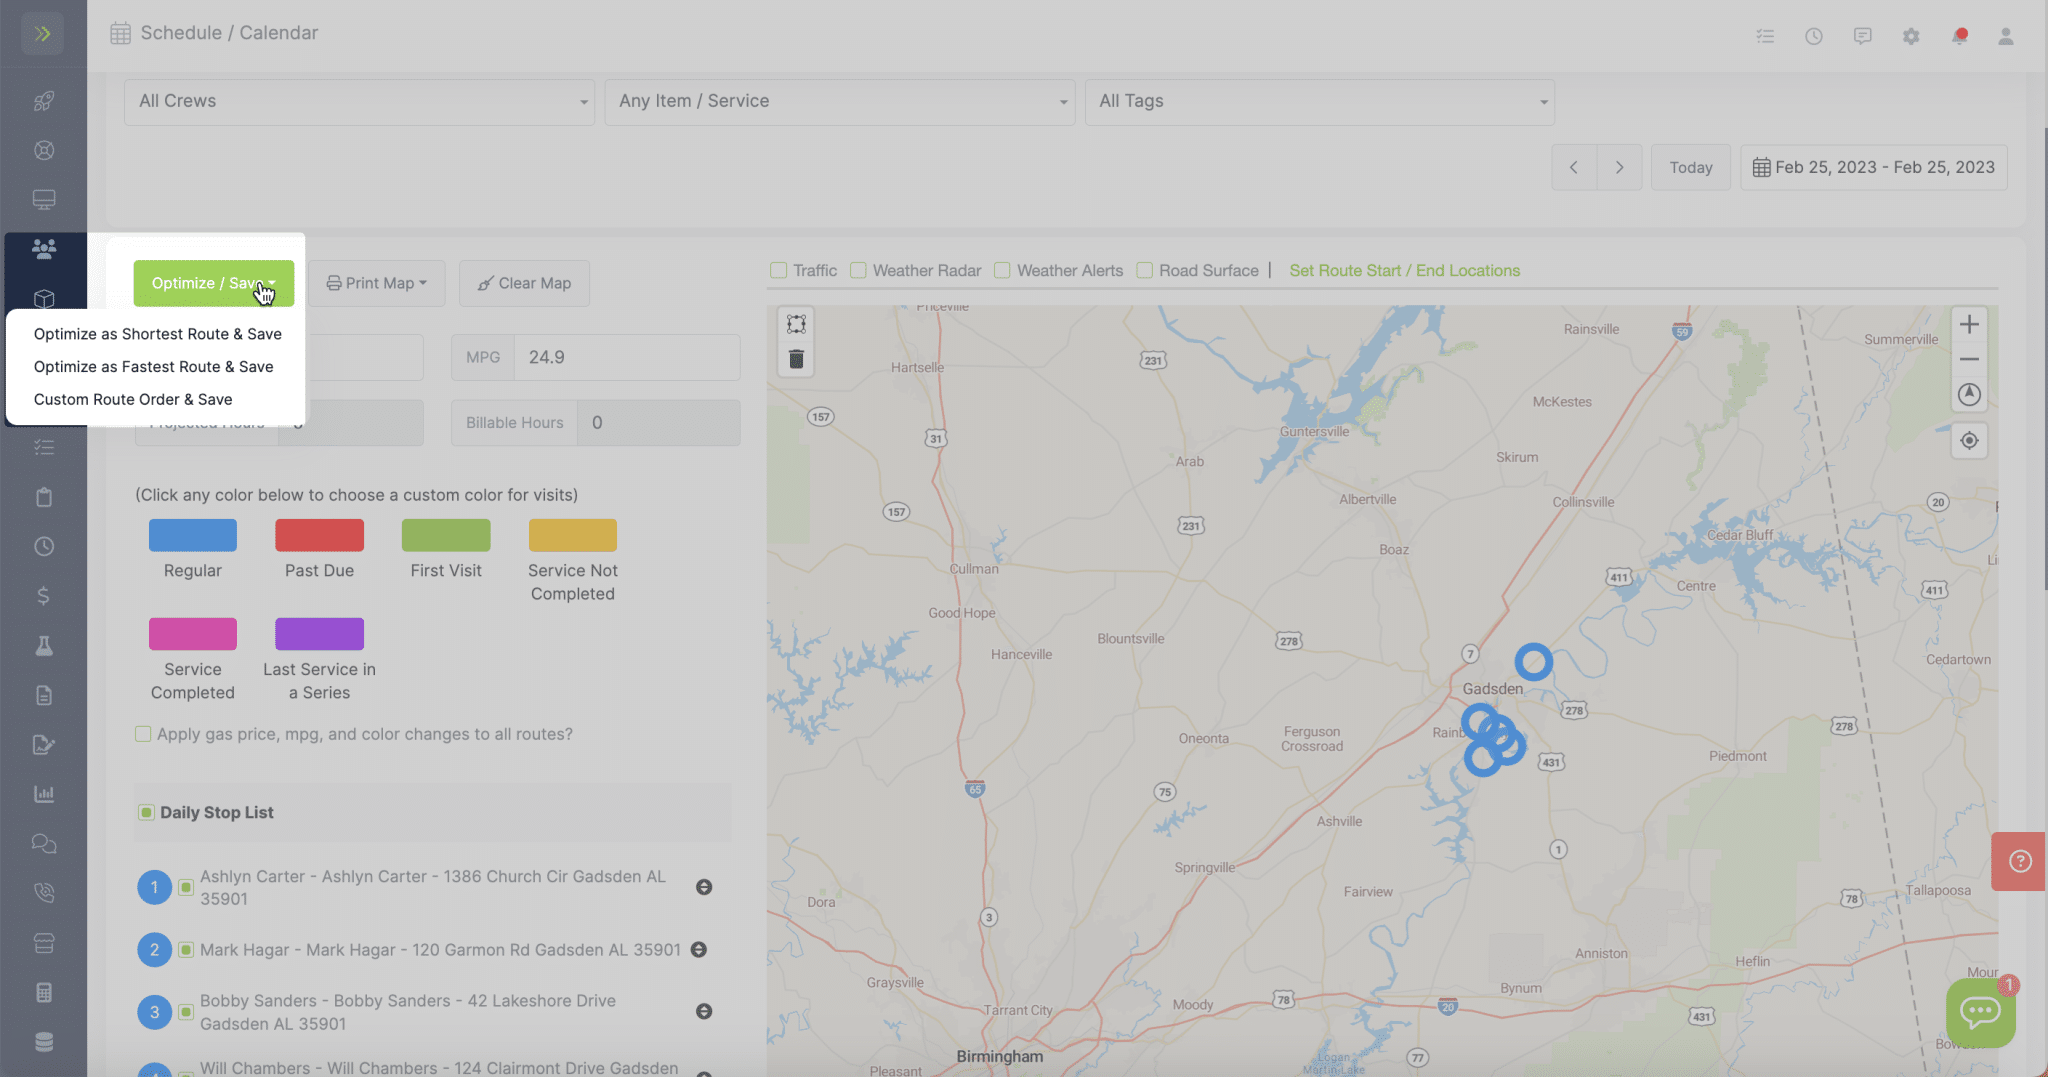Open notifications via the bell icon

click(1960, 36)
